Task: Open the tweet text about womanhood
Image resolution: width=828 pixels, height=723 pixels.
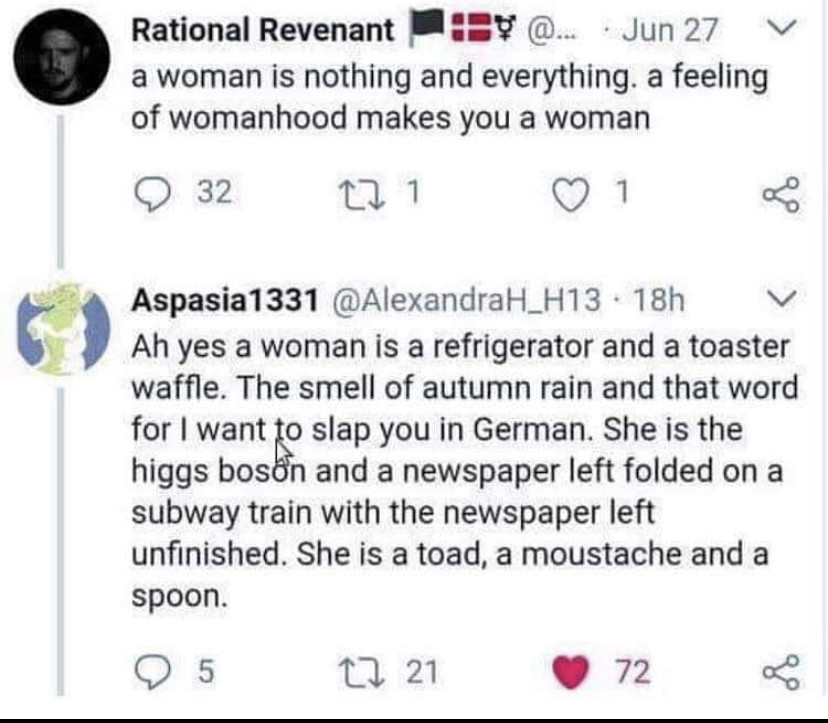Action: click(x=448, y=97)
